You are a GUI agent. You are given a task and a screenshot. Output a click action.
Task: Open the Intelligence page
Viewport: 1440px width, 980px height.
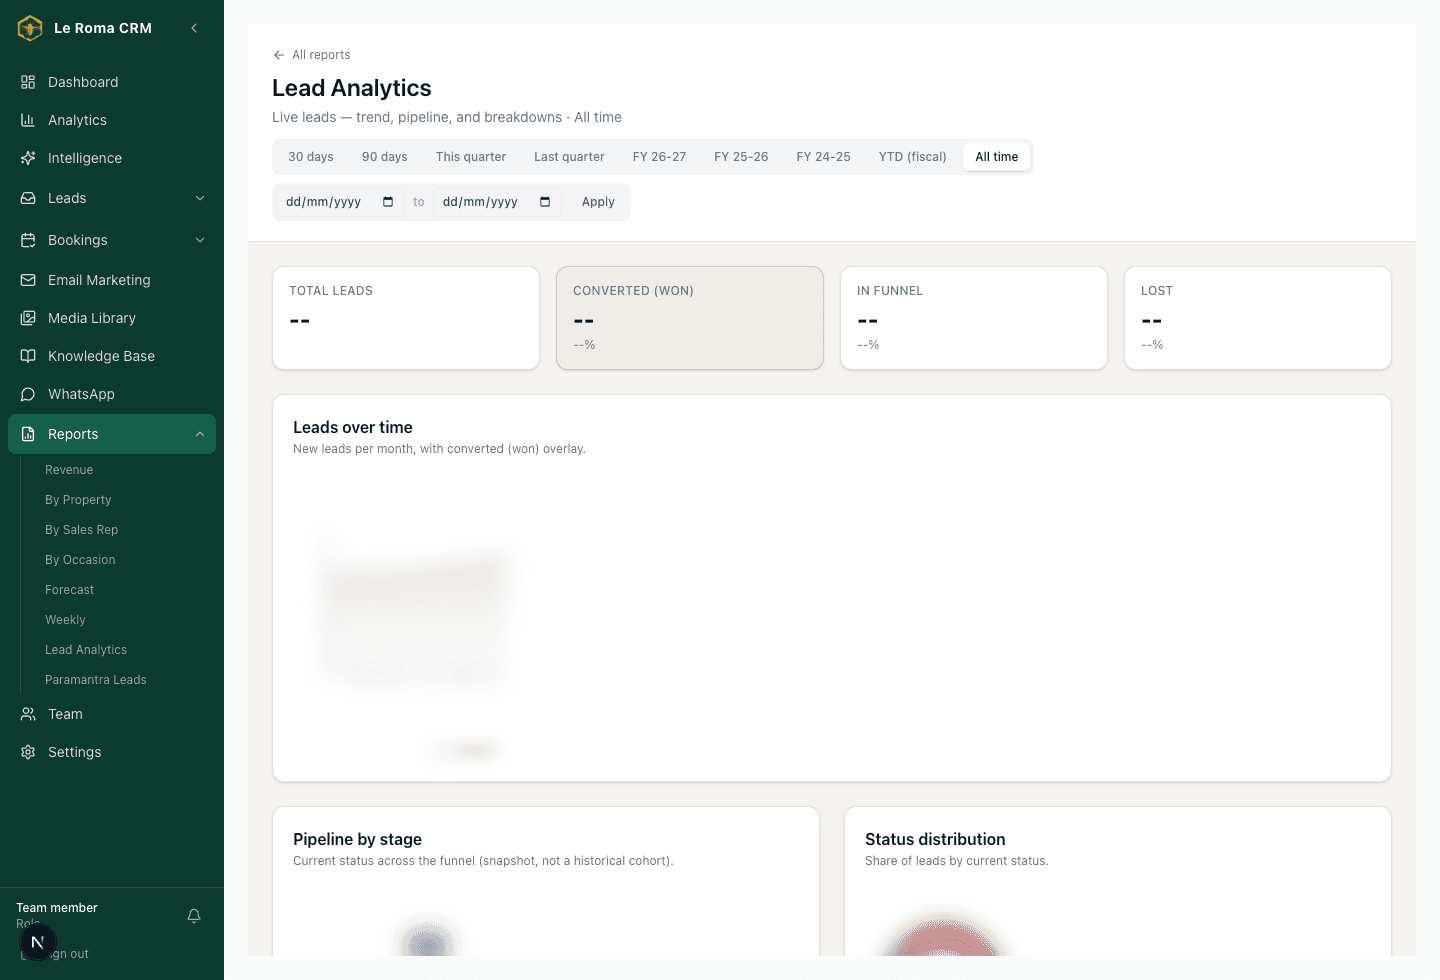click(112, 158)
